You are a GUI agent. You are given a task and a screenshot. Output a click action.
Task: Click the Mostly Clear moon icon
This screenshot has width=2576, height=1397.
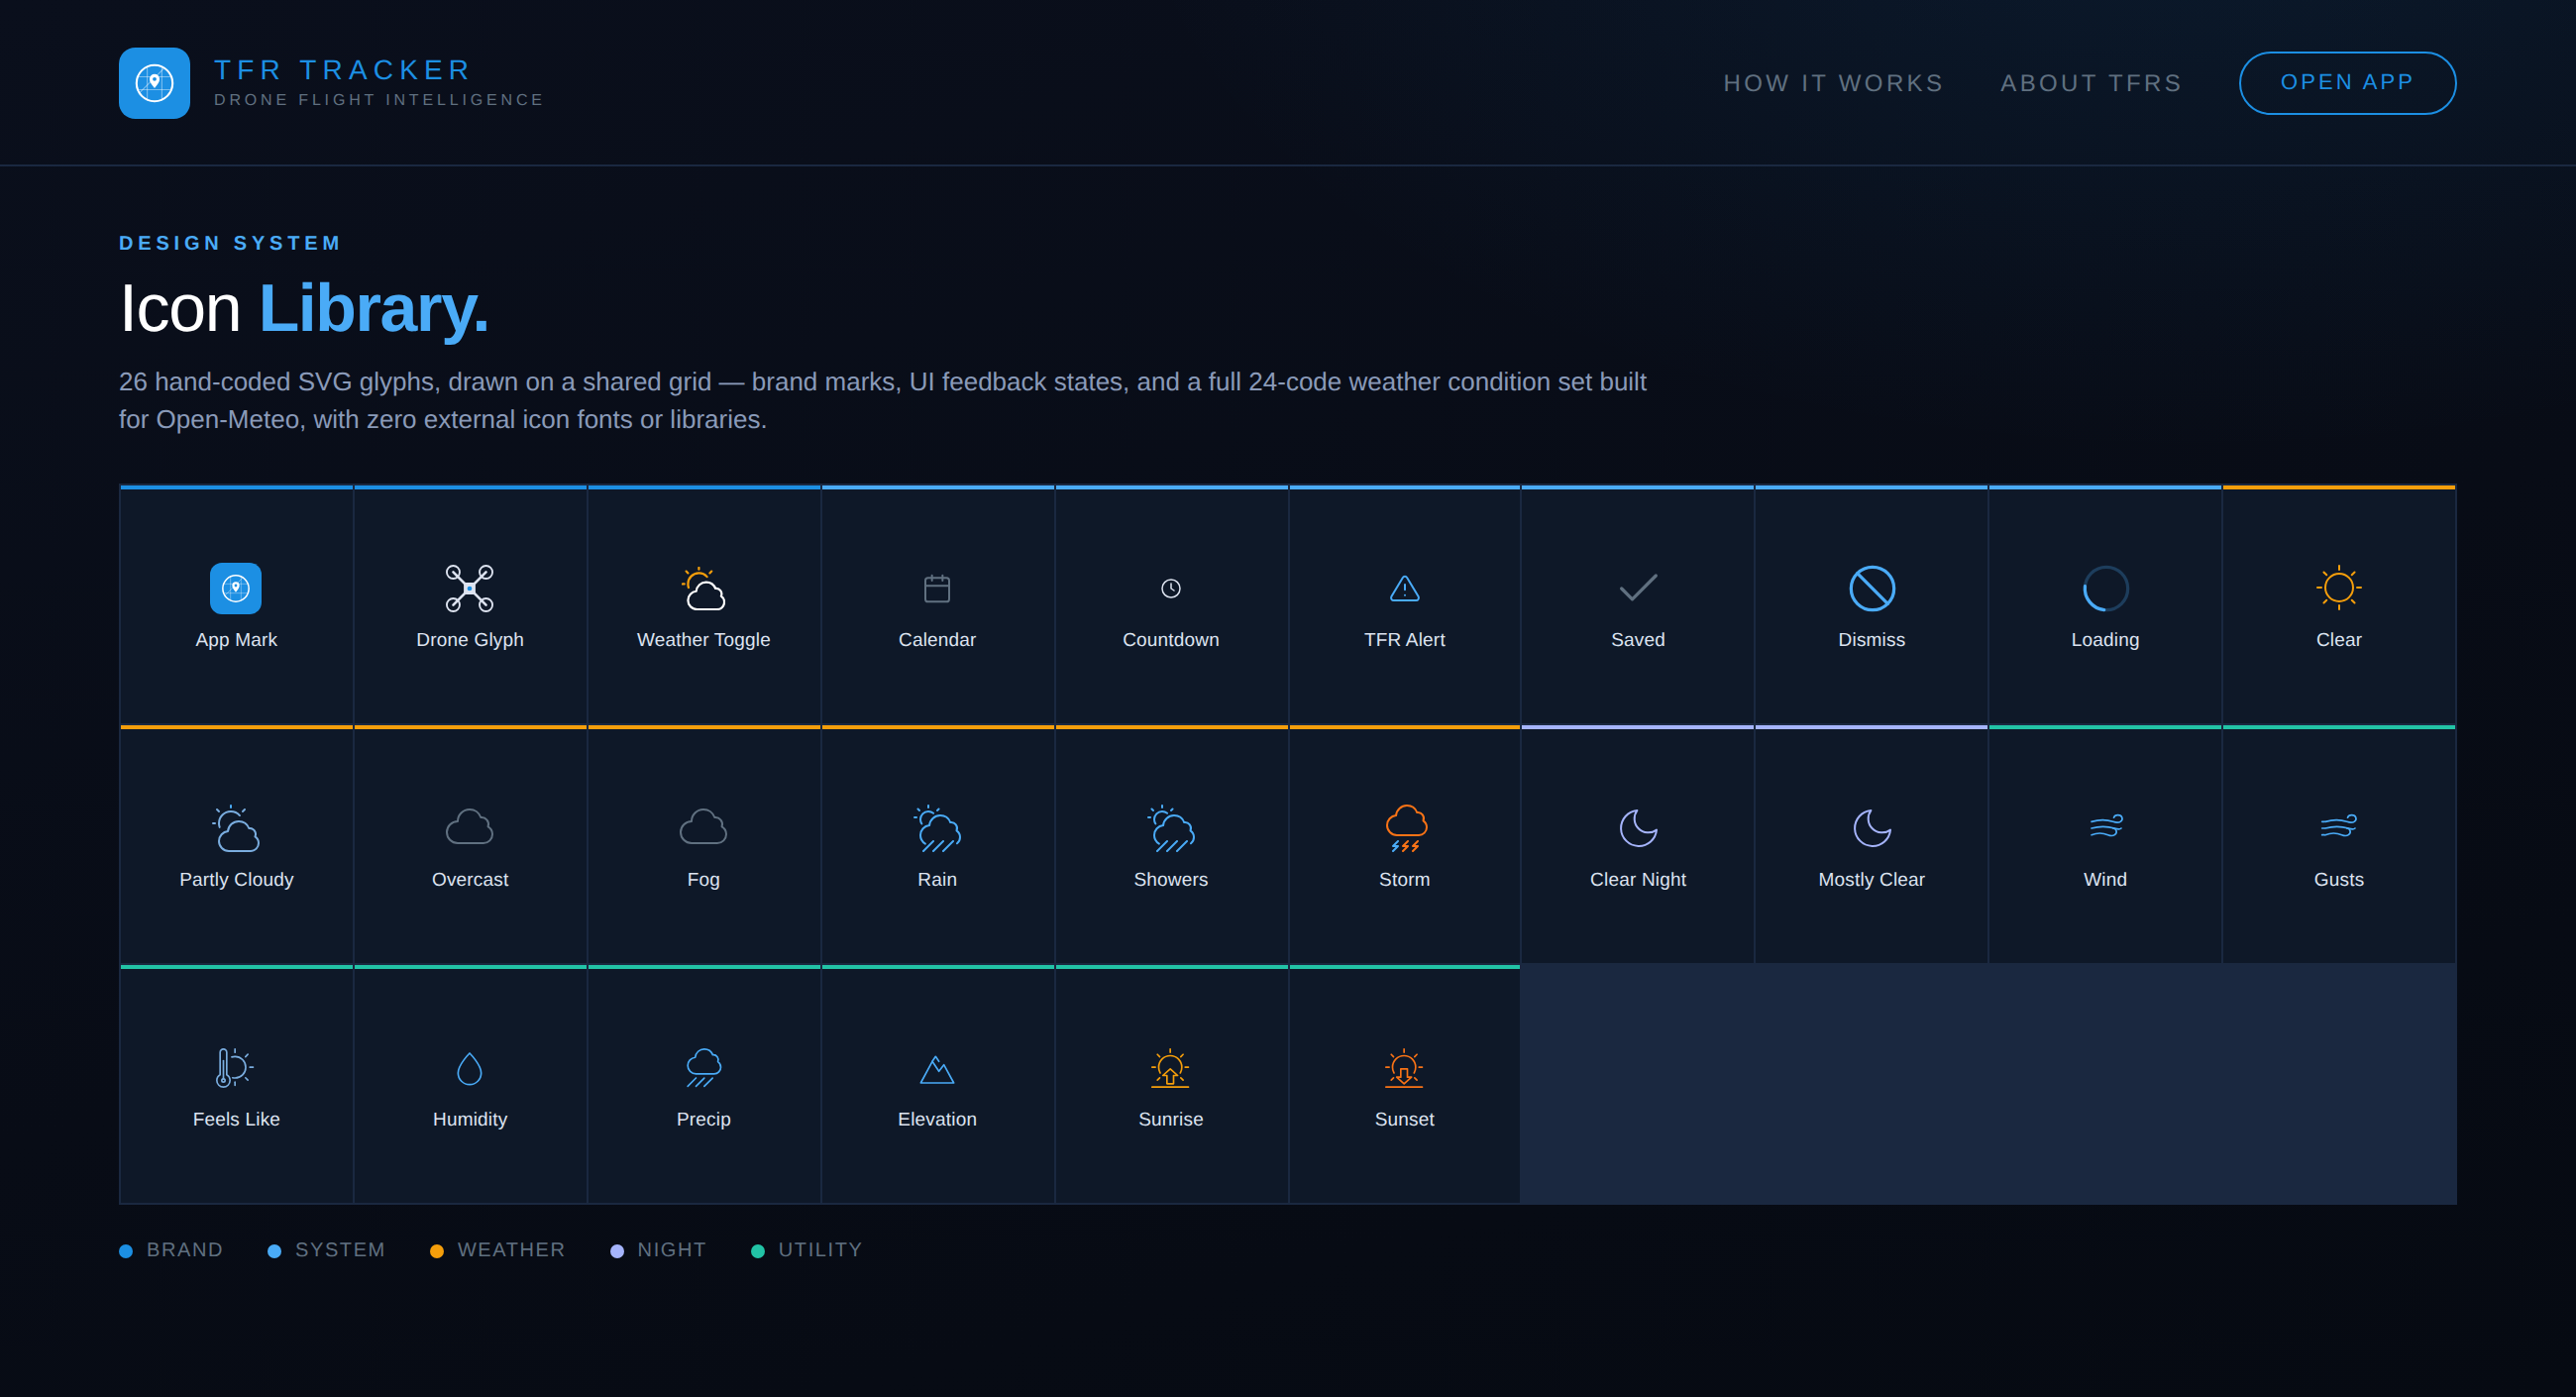click(x=1872, y=828)
